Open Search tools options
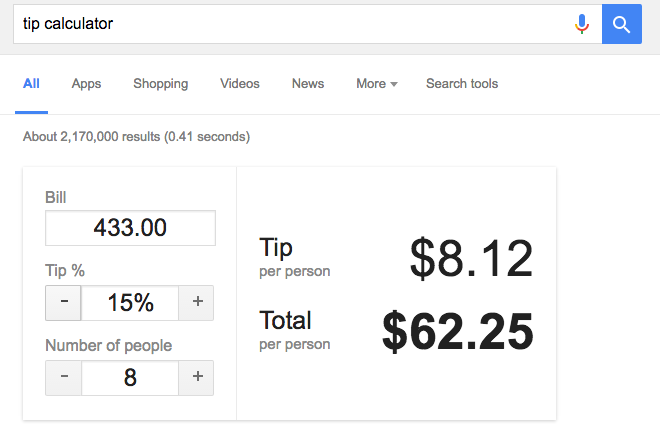The width and height of the screenshot is (660, 437). pos(462,84)
